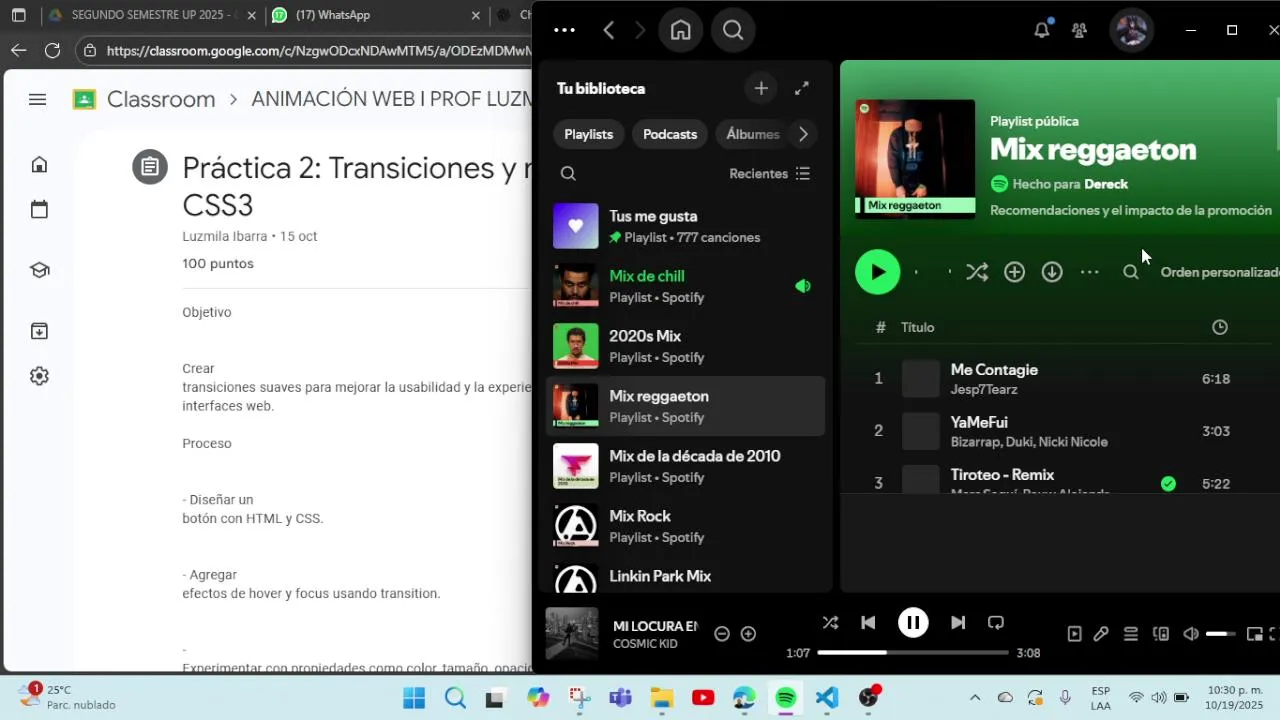
Task: Search within Tu biblioteca
Action: pos(568,174)
